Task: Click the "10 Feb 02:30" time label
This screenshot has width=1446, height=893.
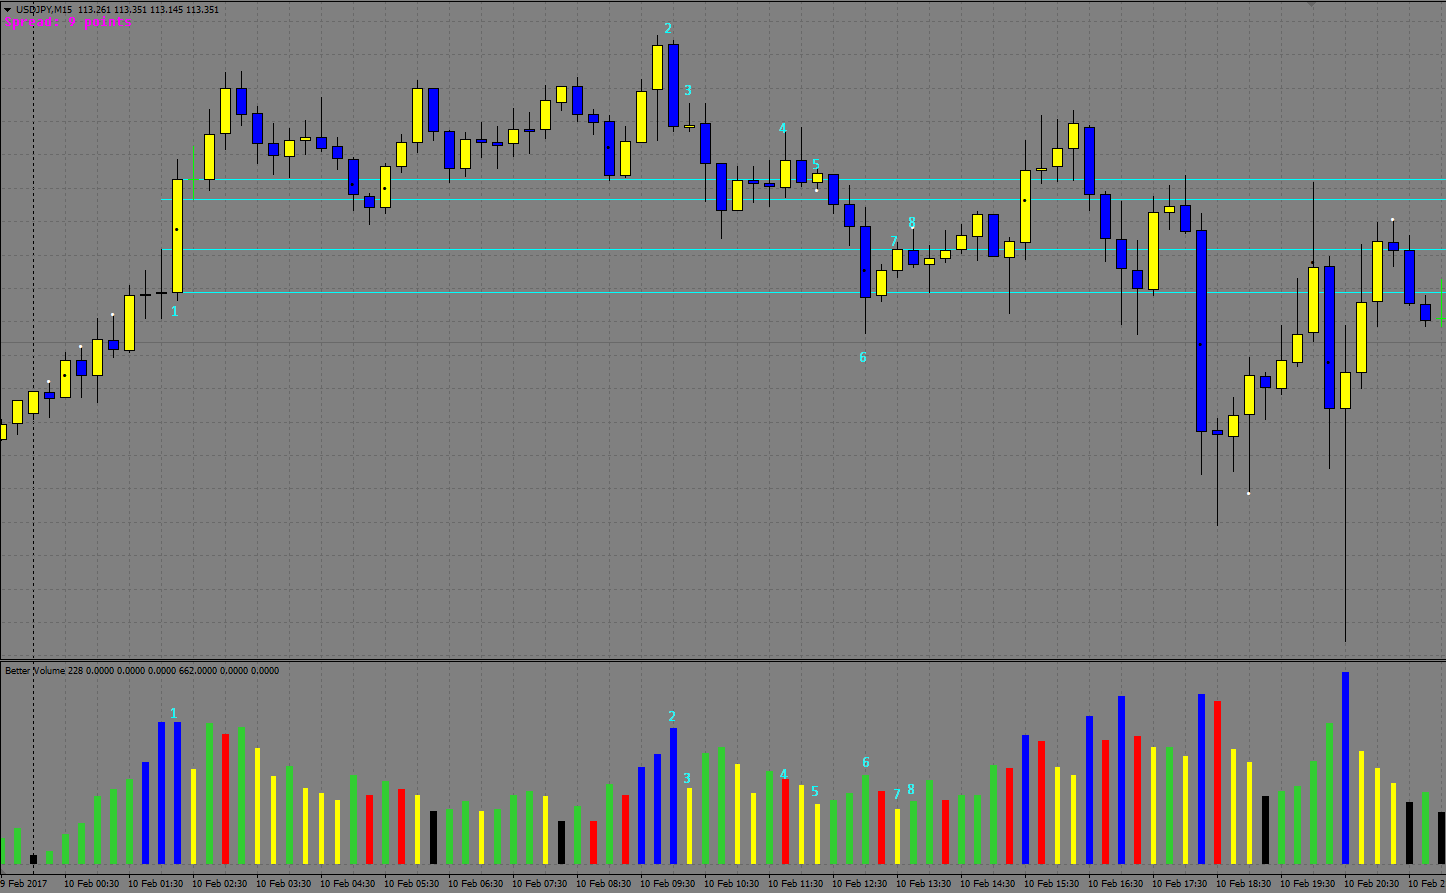Action: tap(219, 884)
